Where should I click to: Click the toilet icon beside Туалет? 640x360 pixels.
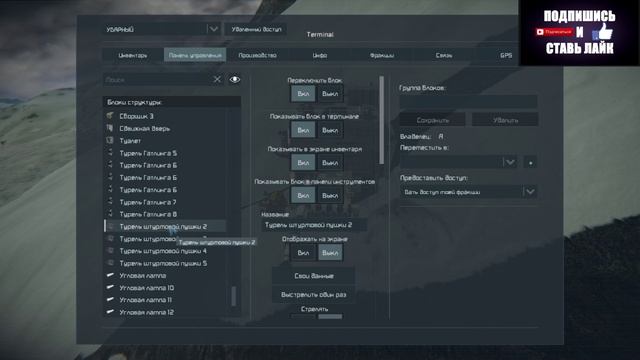click(110, 140)
